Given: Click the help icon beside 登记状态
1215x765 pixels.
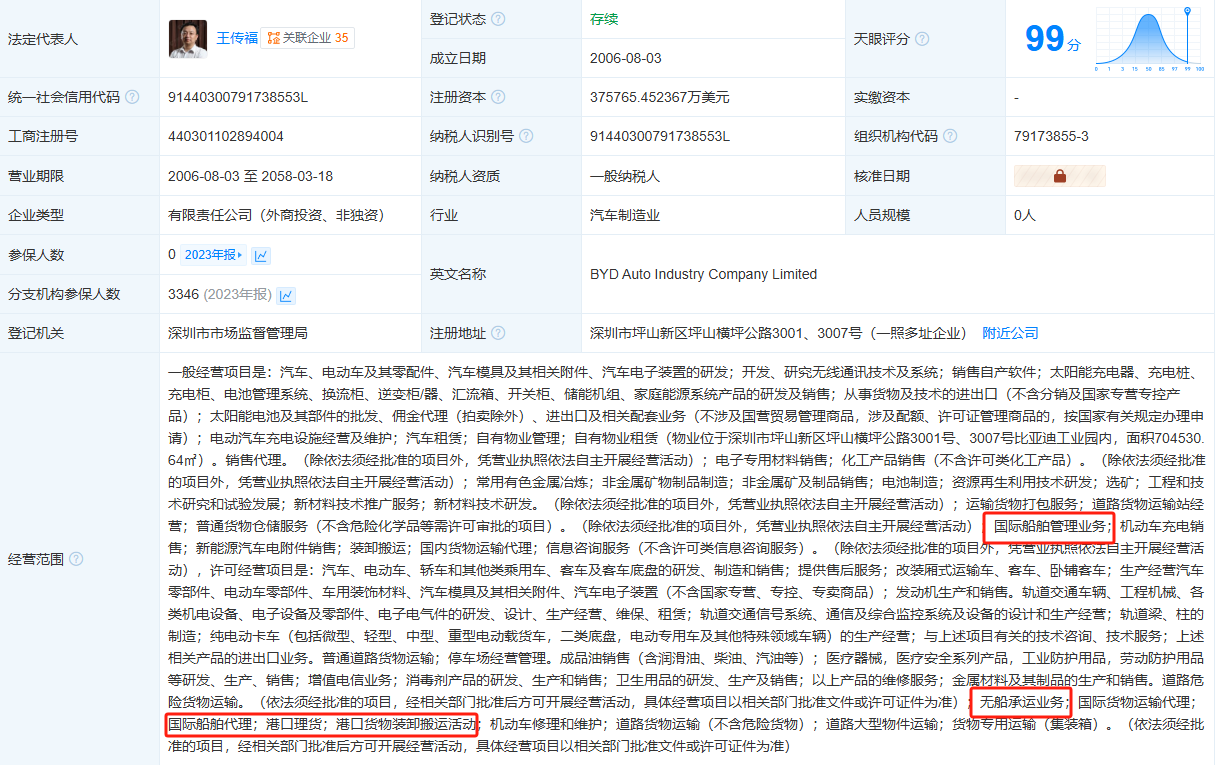Looking at the screenshot, I should click(498, 19).
